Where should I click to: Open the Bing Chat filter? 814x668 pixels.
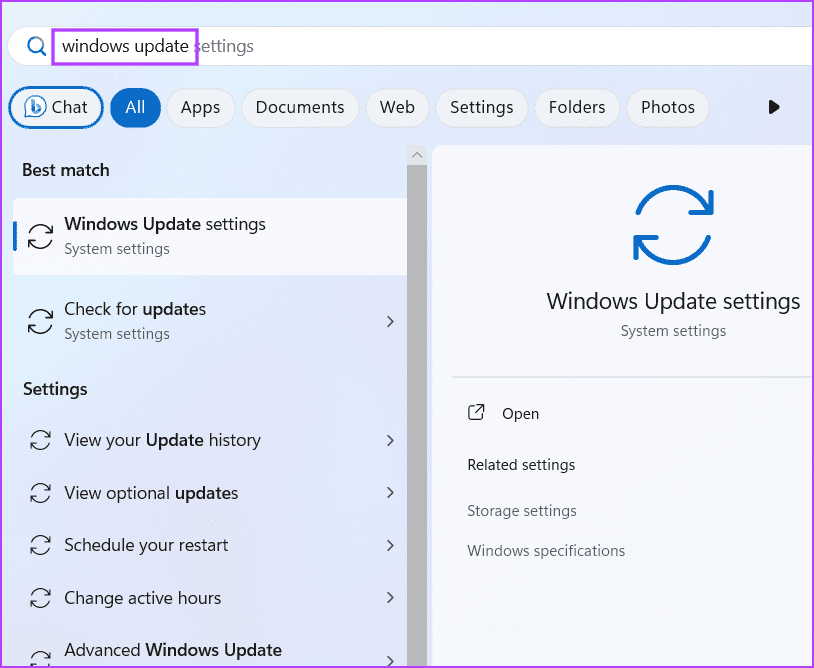(x=56, y=107)
